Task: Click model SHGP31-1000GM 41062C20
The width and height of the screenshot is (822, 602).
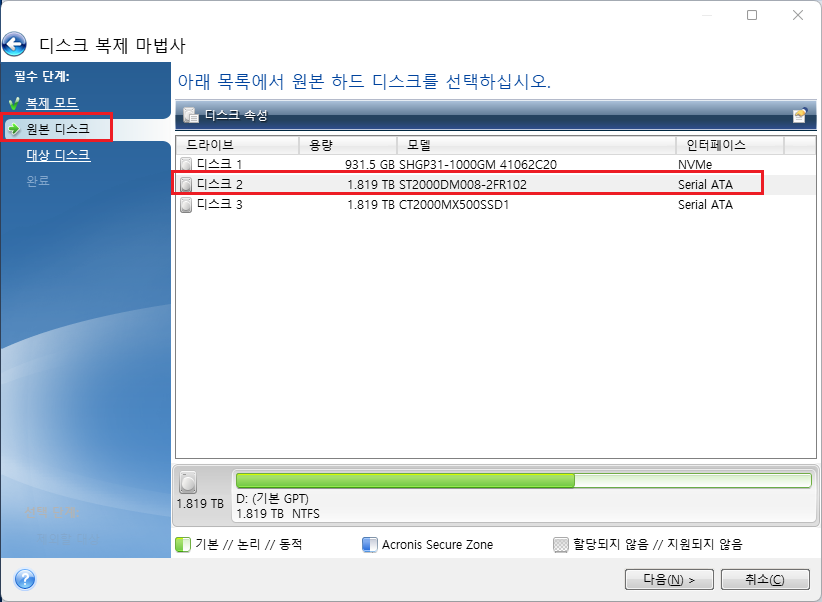Action: pos(478,165)
